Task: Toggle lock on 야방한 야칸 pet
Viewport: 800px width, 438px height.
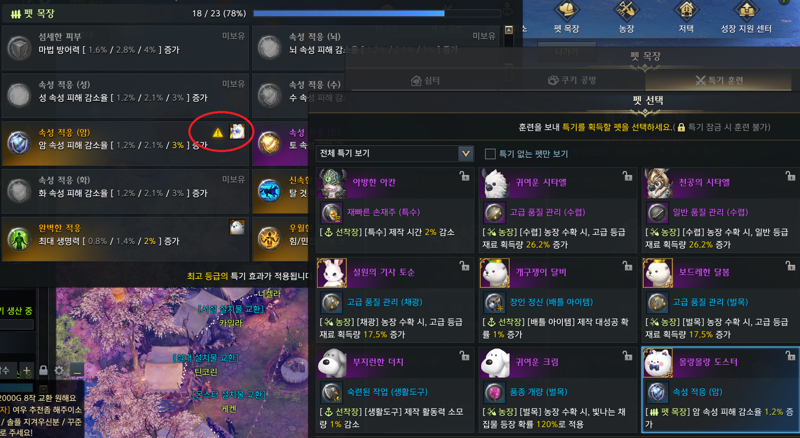Action: click(464, 176)
